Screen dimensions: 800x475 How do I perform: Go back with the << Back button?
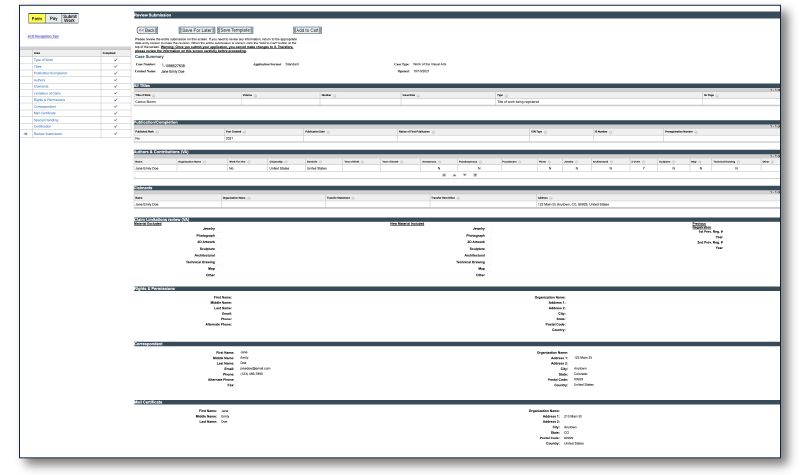149,31
